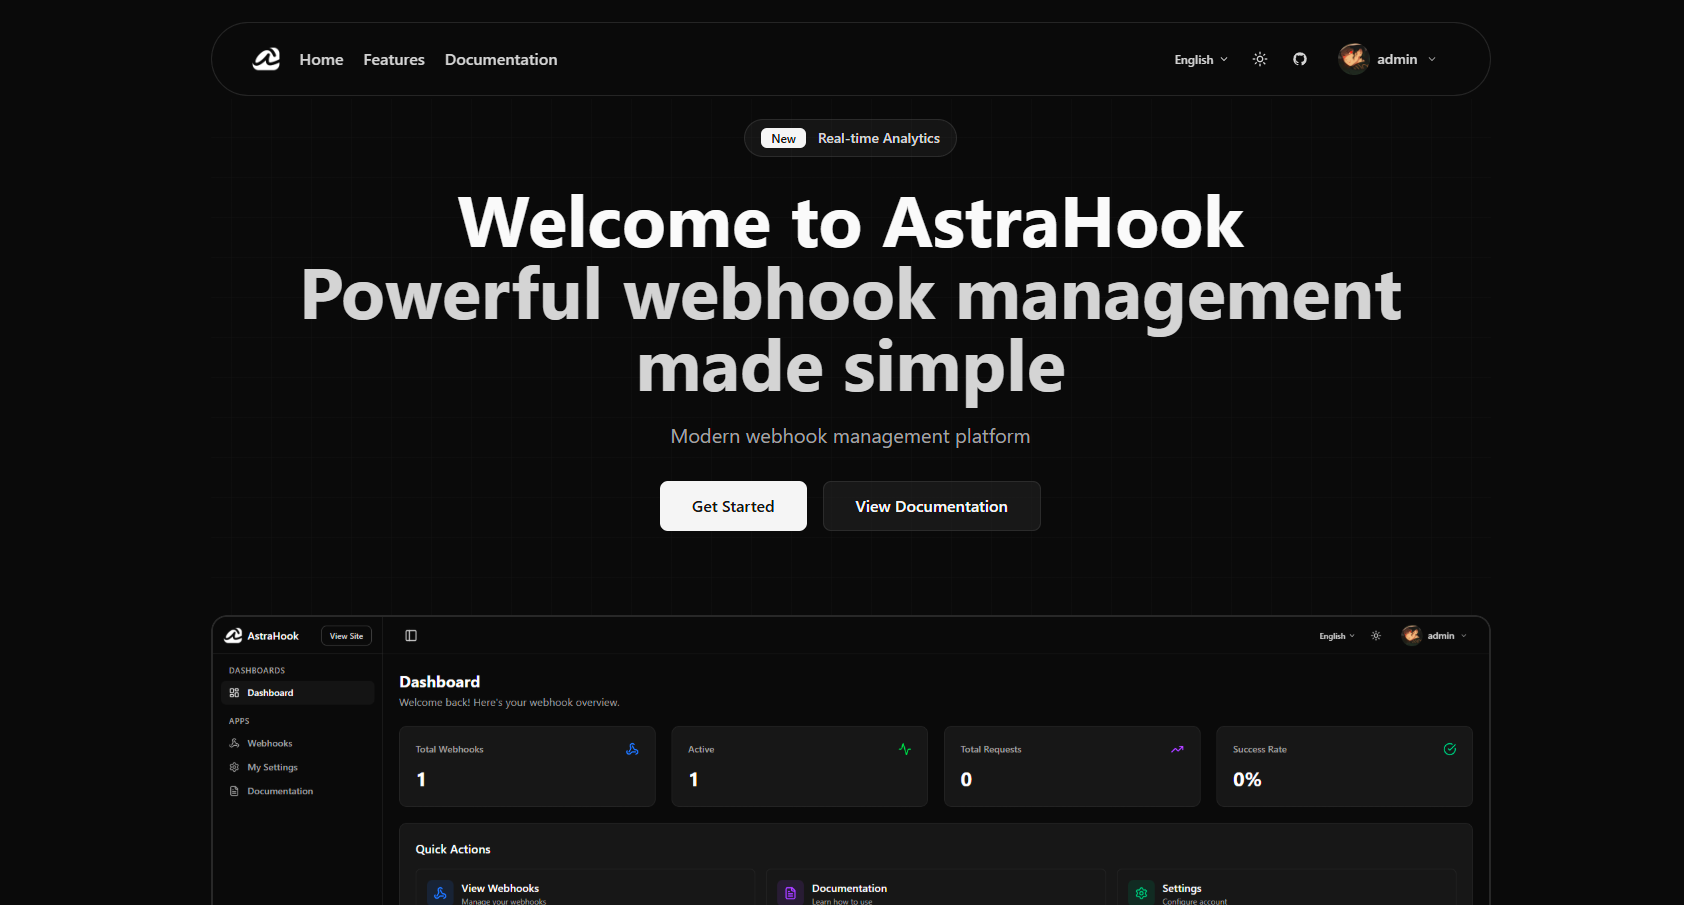Toggle light mode with the sun icon

[x=1259, y=59]
